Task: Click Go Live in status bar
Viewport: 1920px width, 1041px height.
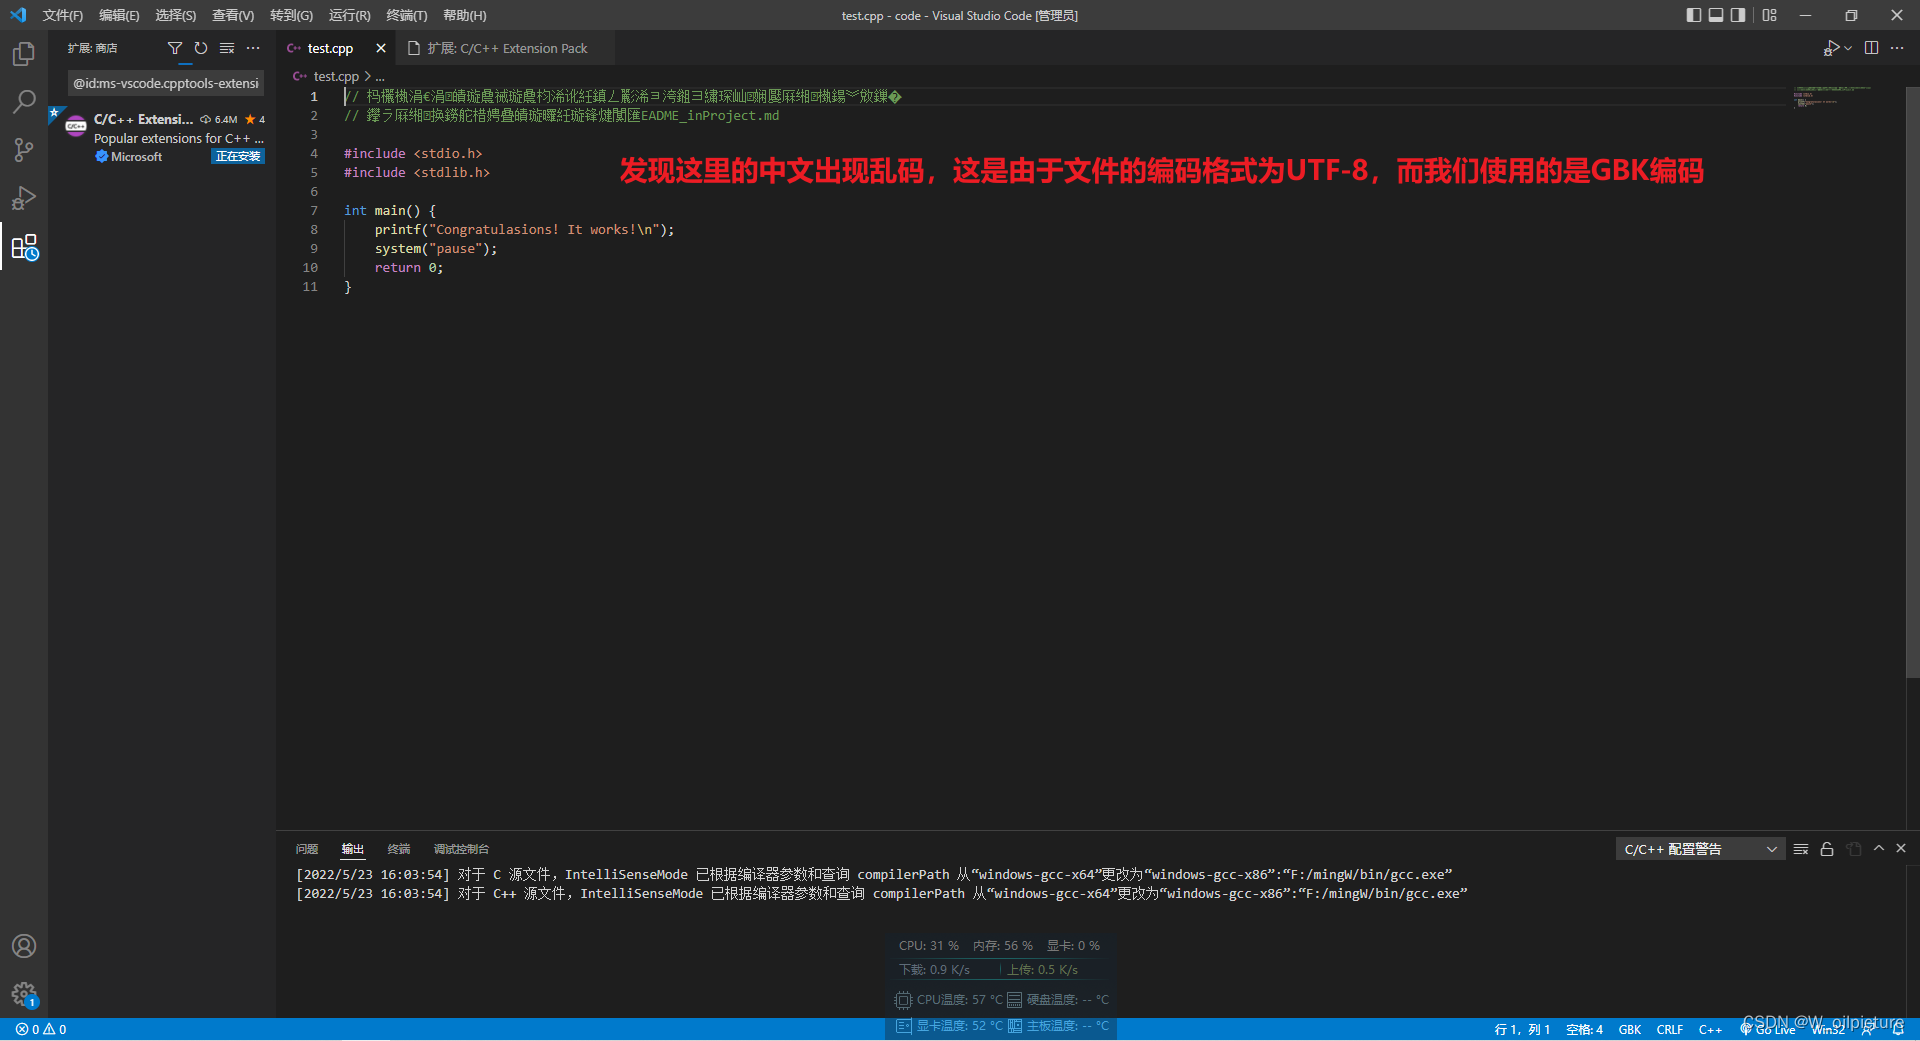Action: 1768,1029
